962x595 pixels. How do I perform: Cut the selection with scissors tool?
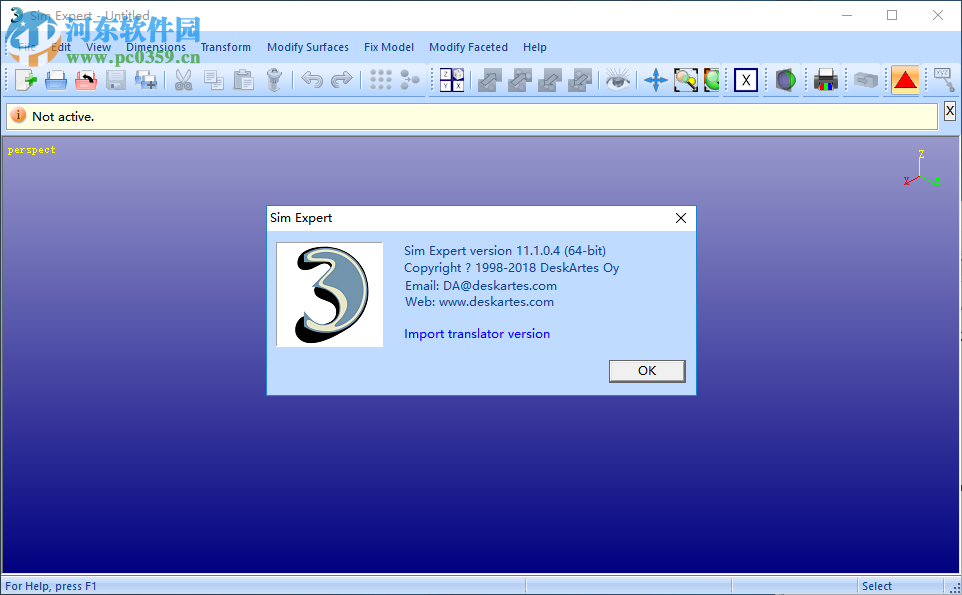(184, 80)
